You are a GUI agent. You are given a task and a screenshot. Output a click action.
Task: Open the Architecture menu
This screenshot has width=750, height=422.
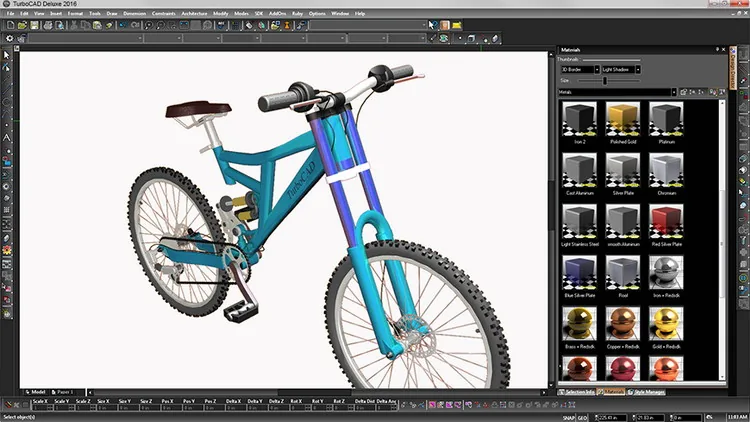point(194,13)
